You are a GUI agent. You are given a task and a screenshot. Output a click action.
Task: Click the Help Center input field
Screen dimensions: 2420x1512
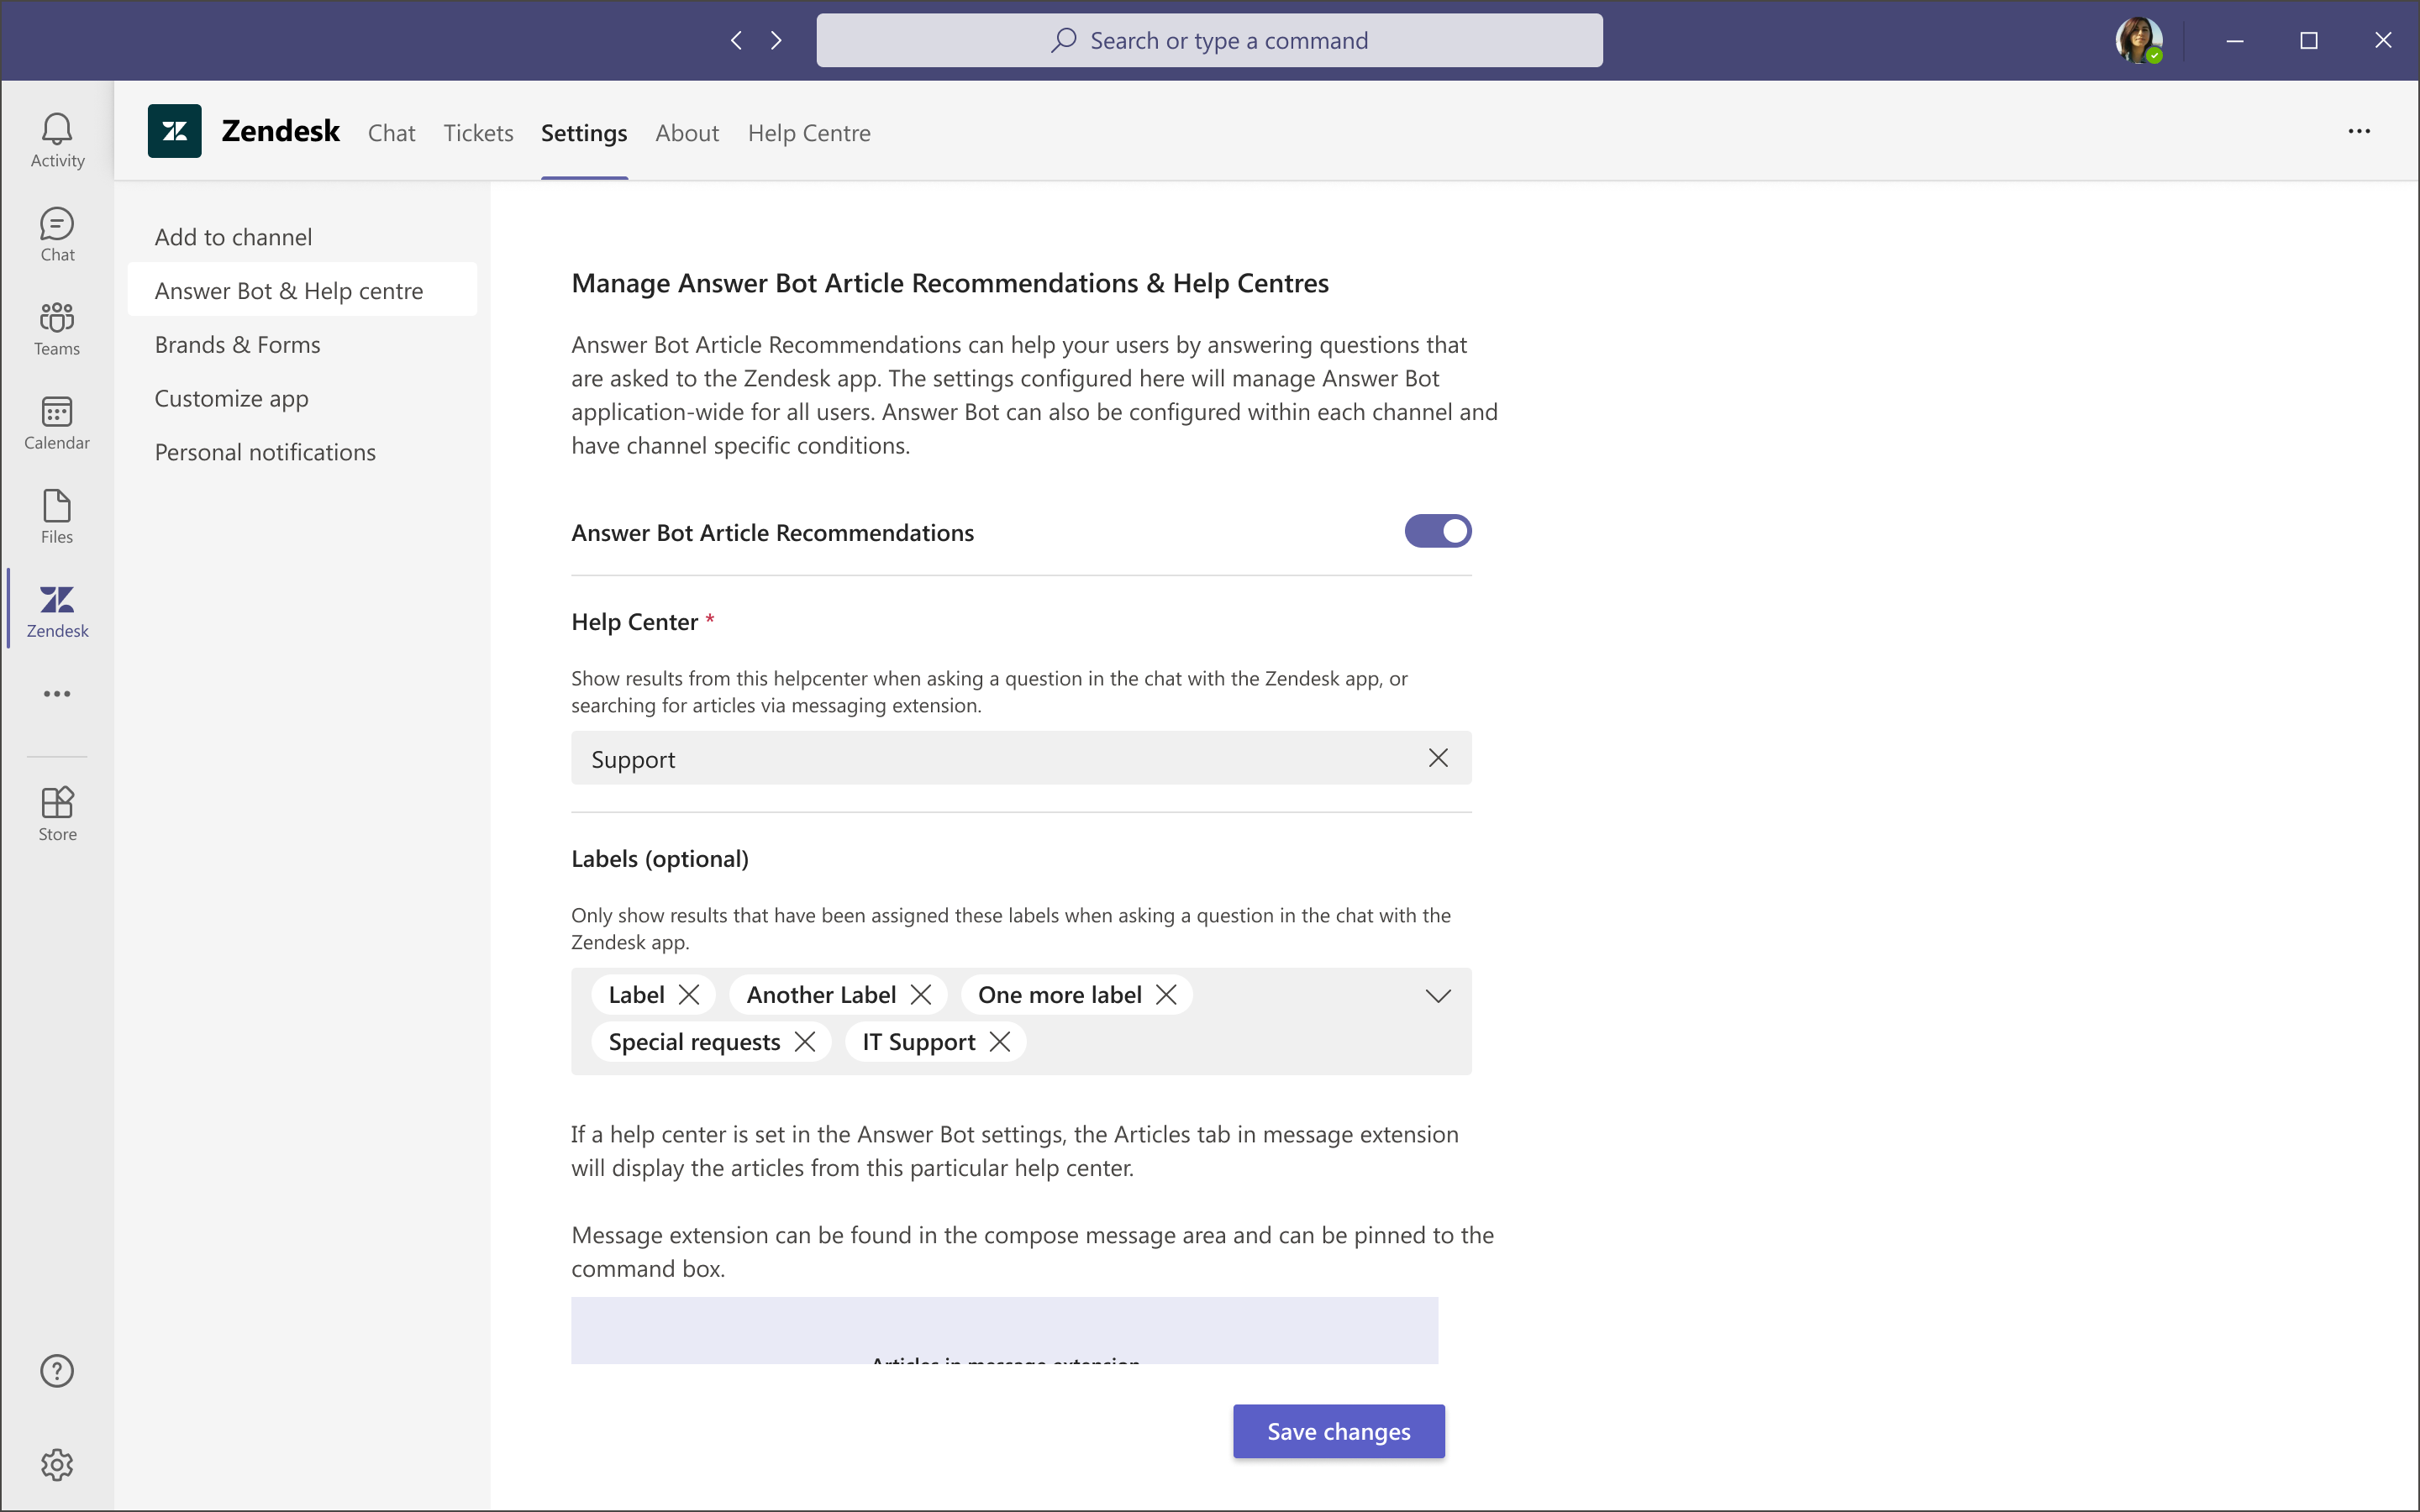[x=1019, y=758]
